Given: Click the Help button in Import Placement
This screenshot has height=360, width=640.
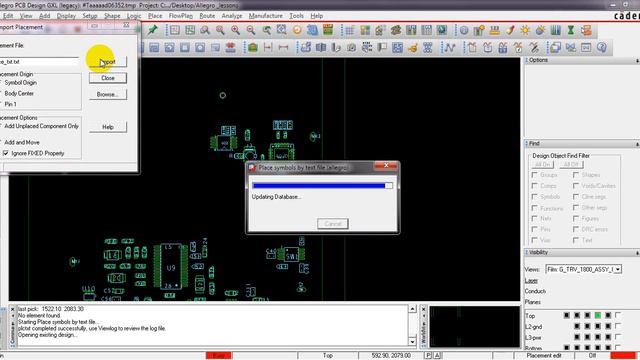Looking at the screenshot, I should coord(108,127).
